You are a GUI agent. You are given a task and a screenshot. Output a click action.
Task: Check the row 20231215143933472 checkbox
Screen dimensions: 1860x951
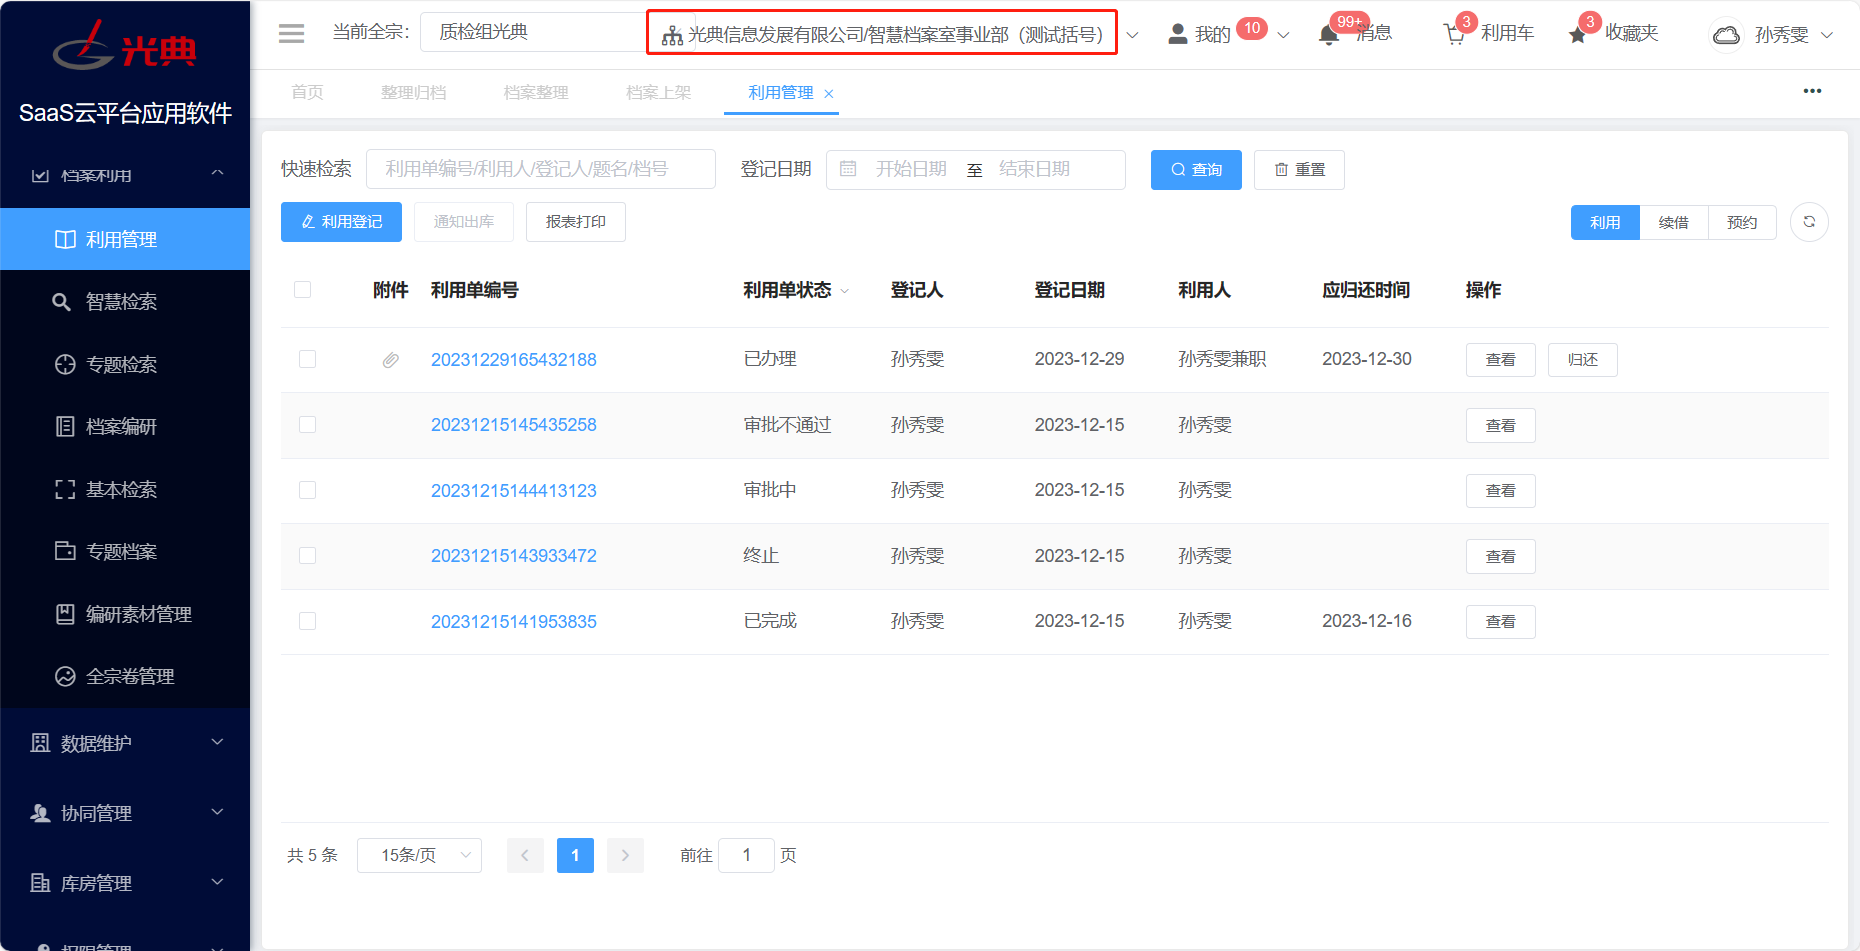pyautogui.click(x=307, y=556)
